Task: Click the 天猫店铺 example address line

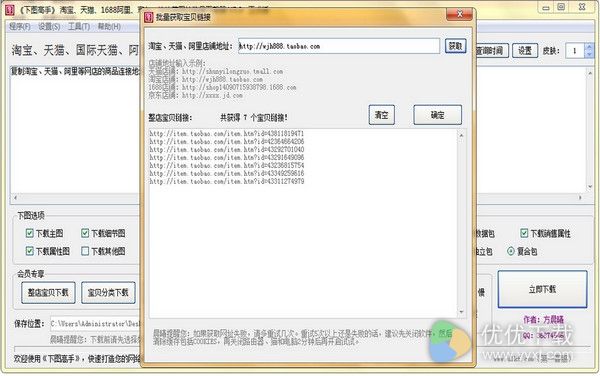Action: click(216, 72)
